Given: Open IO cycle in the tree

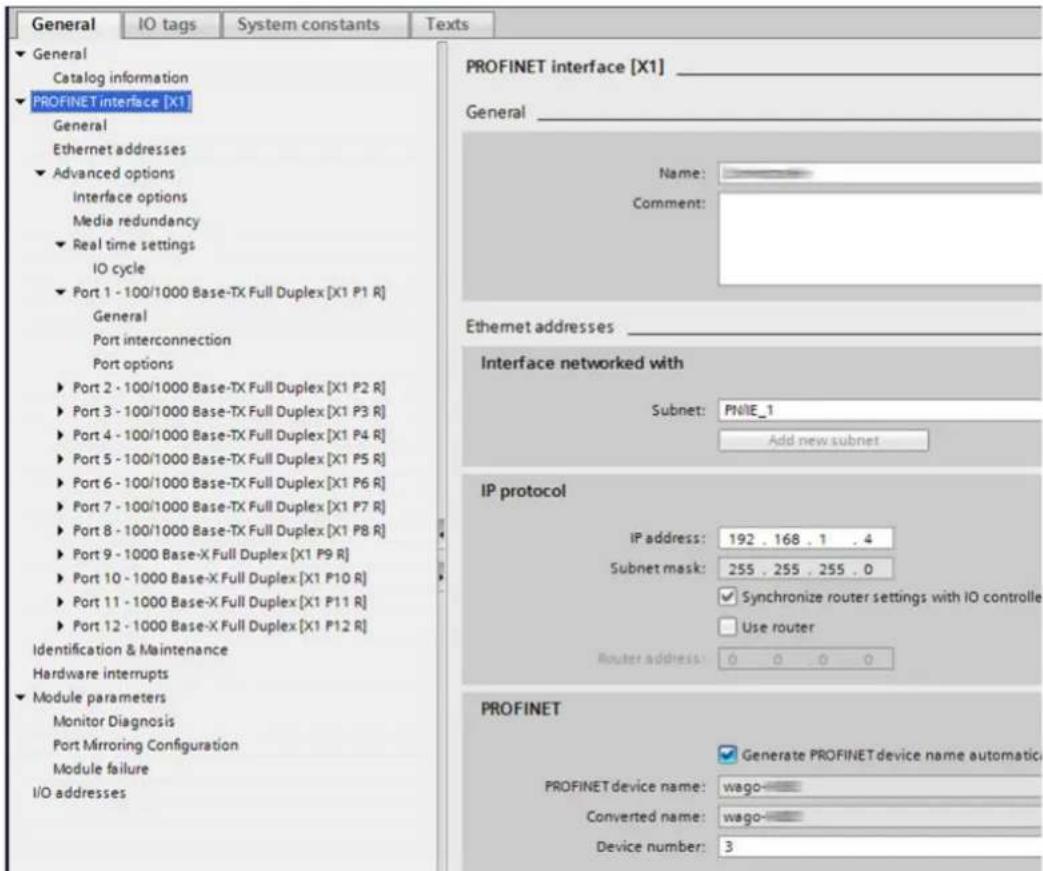Looking at the screenshot, I should point(118,269).
